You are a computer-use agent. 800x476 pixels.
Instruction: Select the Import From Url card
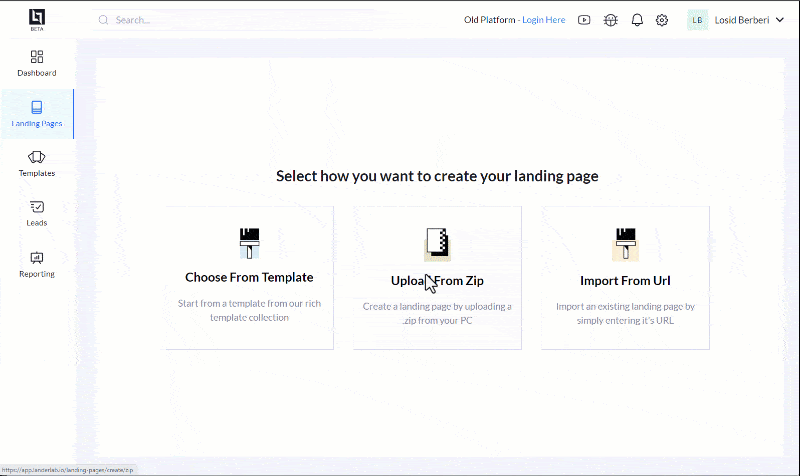pos(625,278)
